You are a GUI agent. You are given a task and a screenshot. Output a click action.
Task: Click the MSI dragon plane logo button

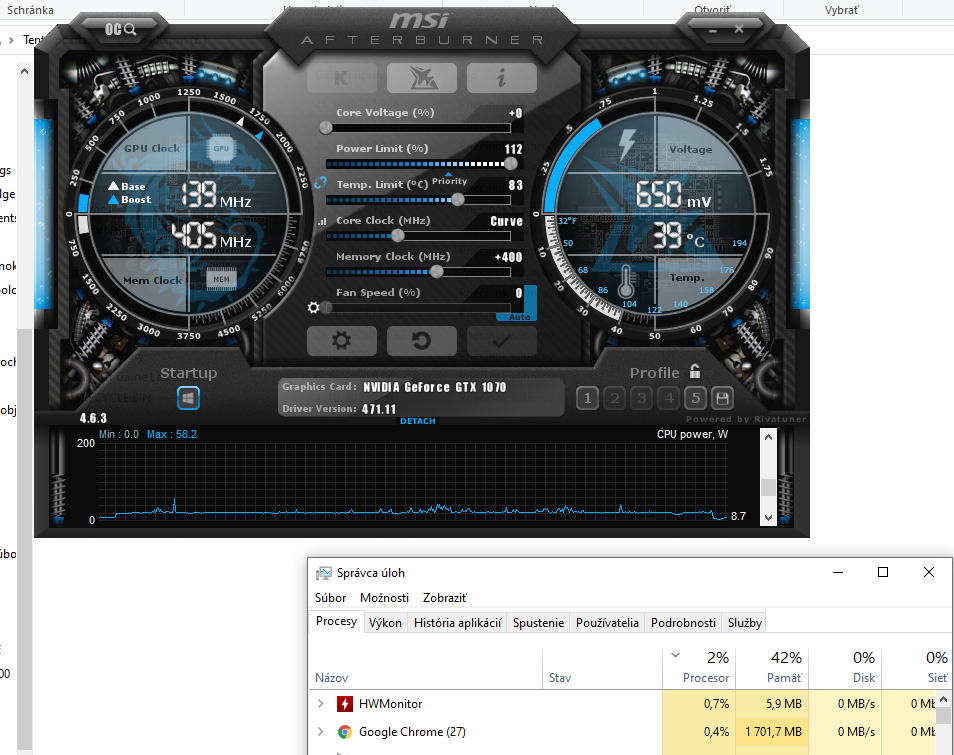click(x=422, y=78)
